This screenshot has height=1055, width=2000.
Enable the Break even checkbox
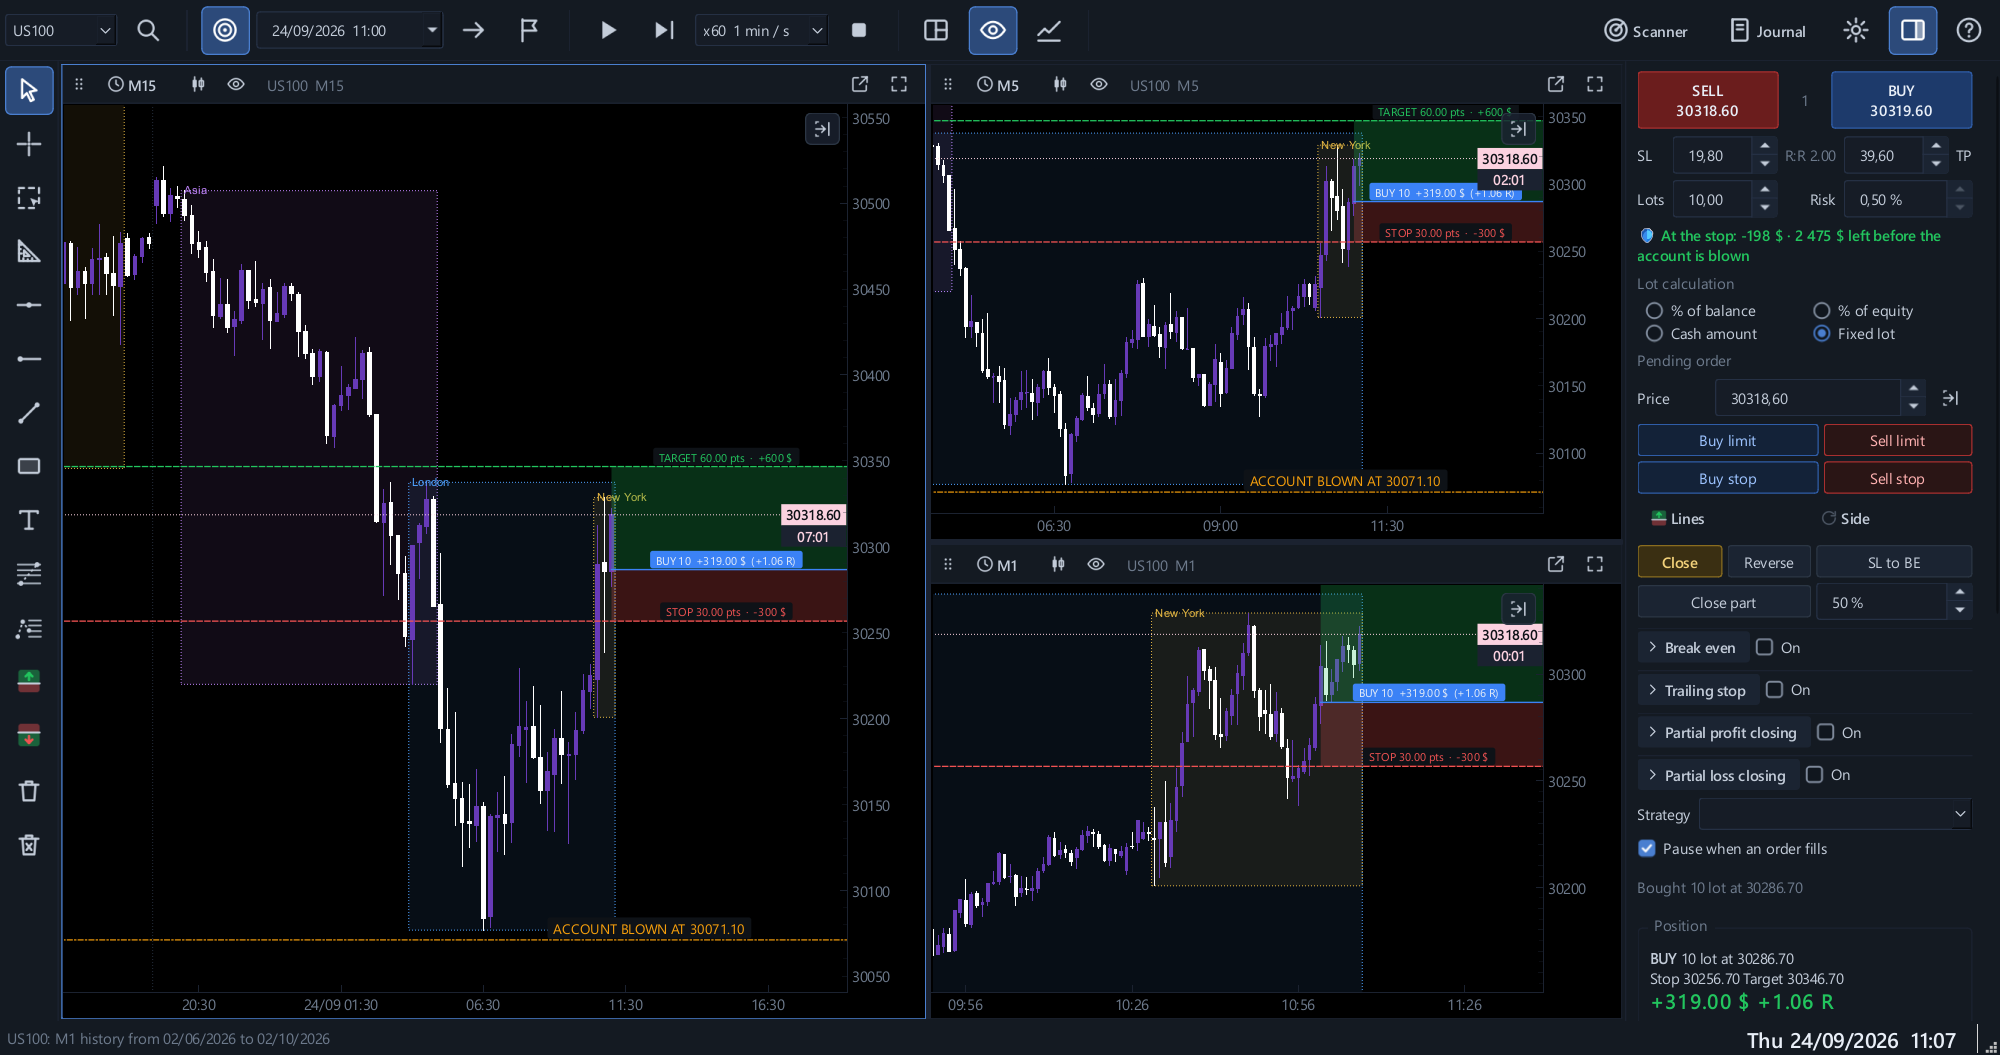(x=1765, y=647)
